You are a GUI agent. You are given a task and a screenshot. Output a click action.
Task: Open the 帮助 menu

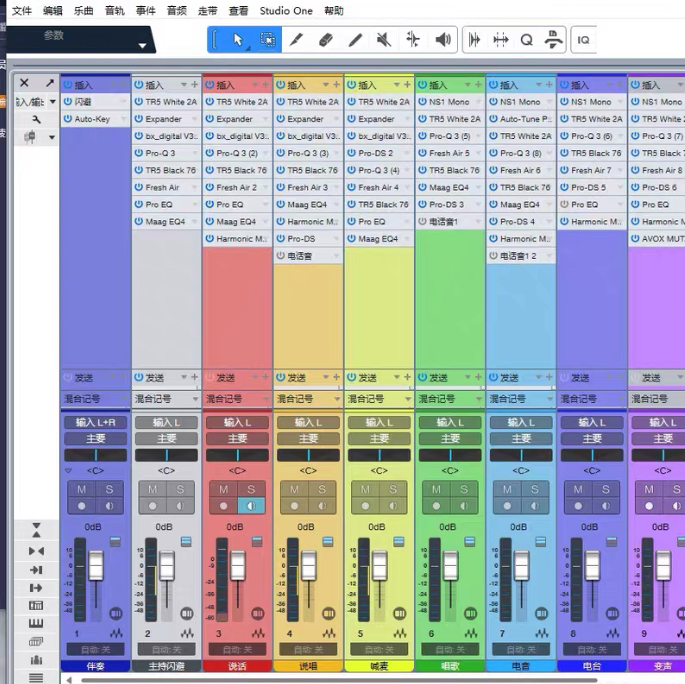(x=334, y=10)
